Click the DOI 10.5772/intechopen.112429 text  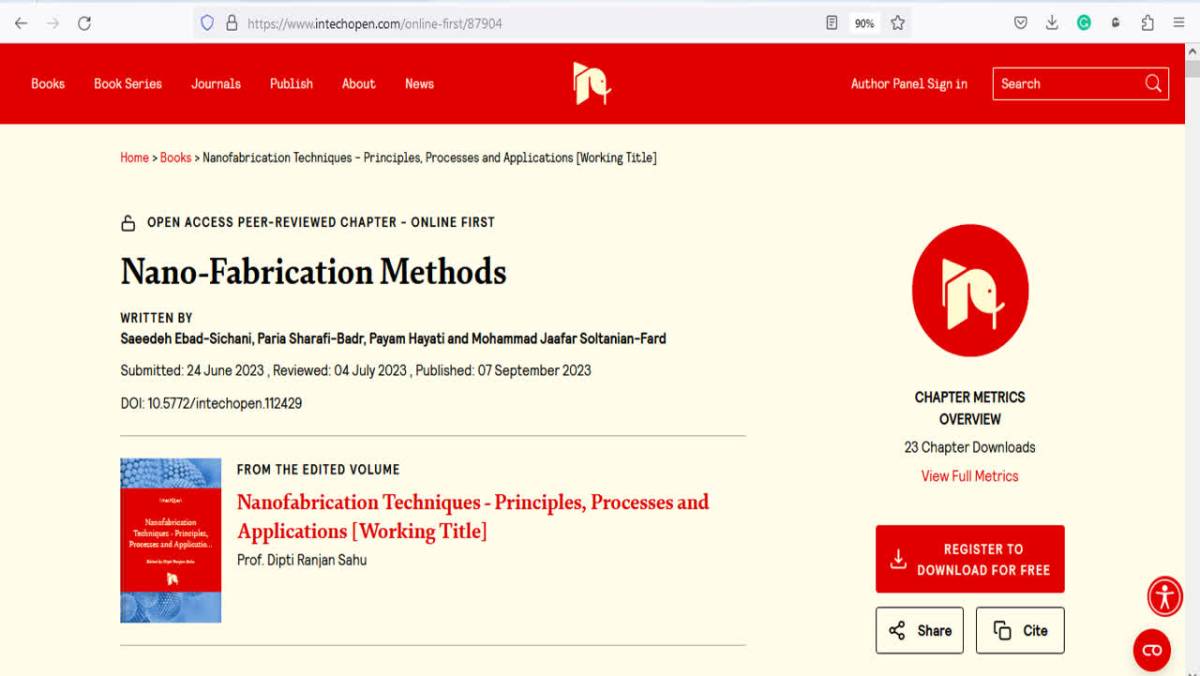tap(211, 404)
